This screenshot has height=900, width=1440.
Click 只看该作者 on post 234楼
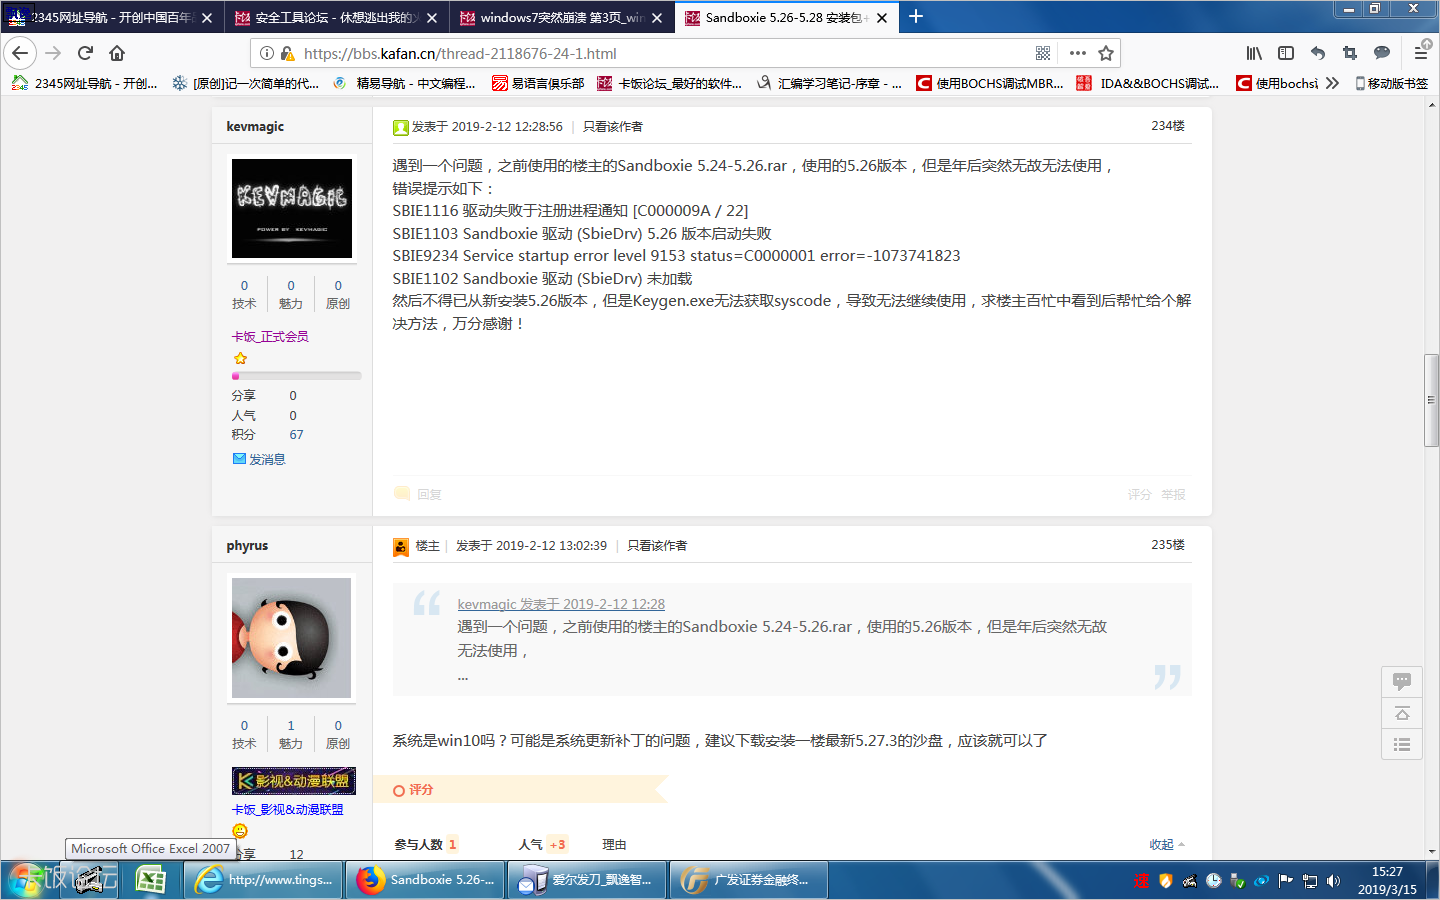pos(613,126)
